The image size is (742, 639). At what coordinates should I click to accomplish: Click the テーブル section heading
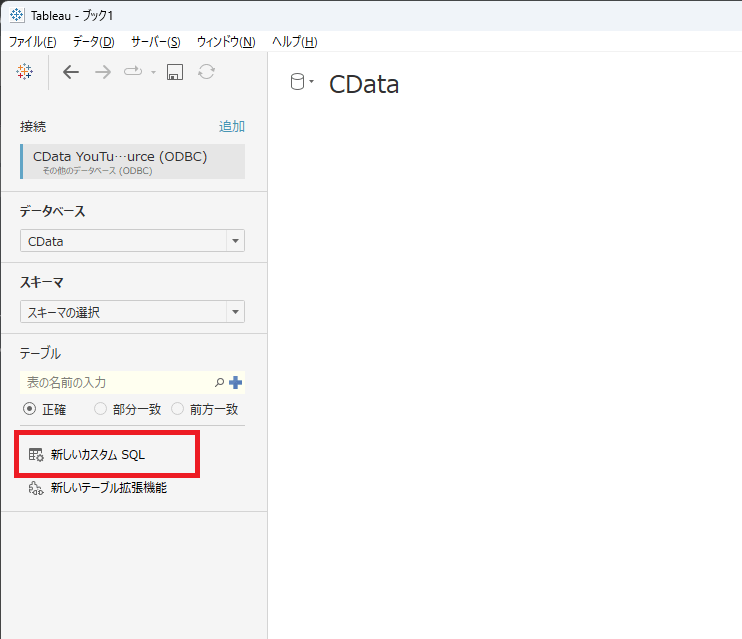[x=40, y=353]
